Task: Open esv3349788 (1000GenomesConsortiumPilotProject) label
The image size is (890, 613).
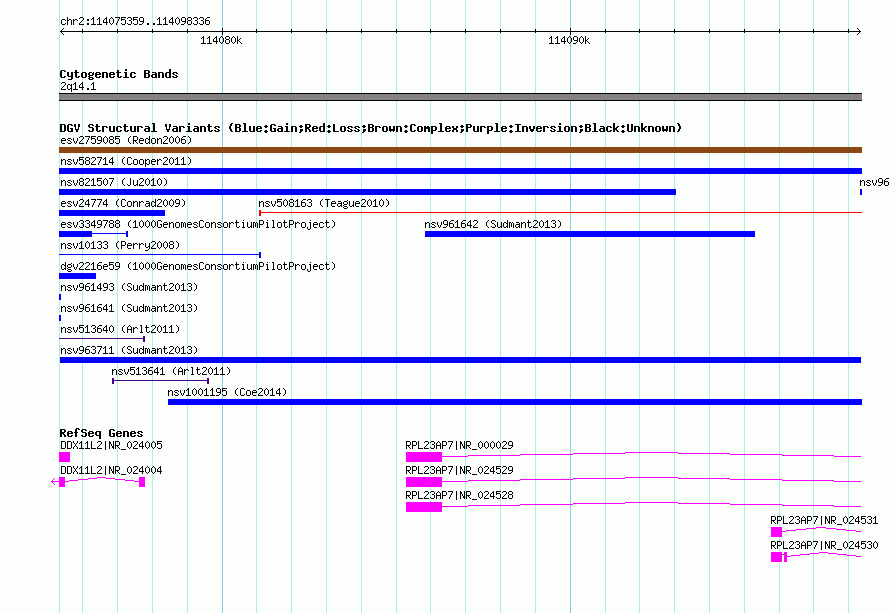Action: (198, 224)
